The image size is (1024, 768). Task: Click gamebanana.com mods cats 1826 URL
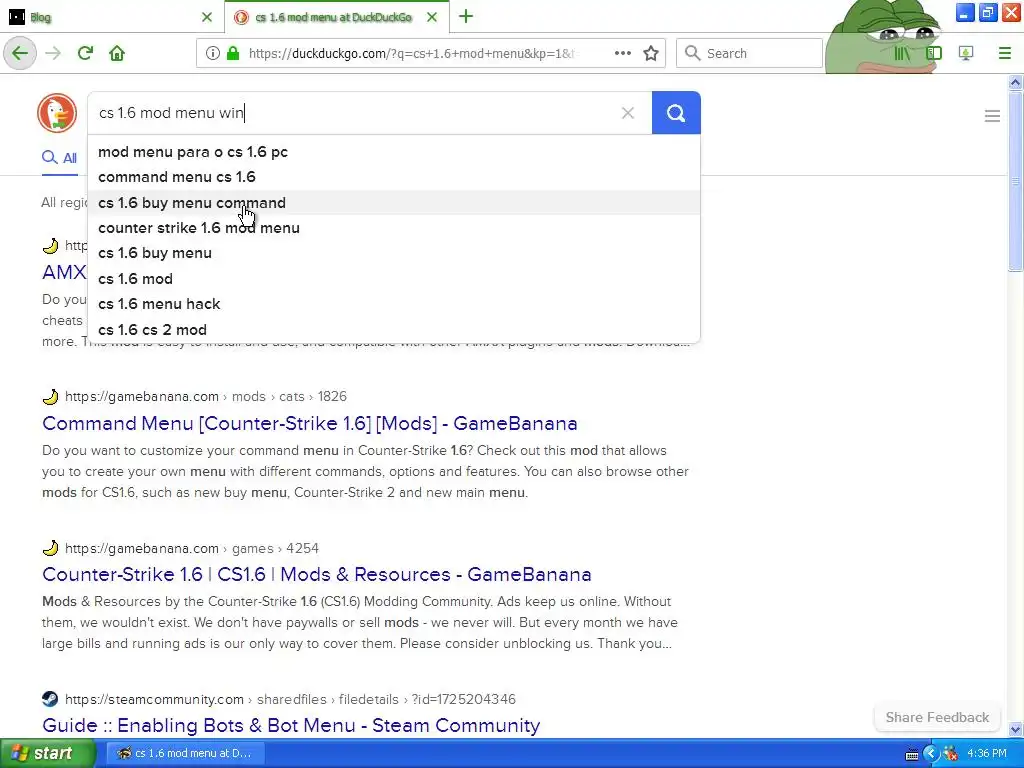(206, 396)
